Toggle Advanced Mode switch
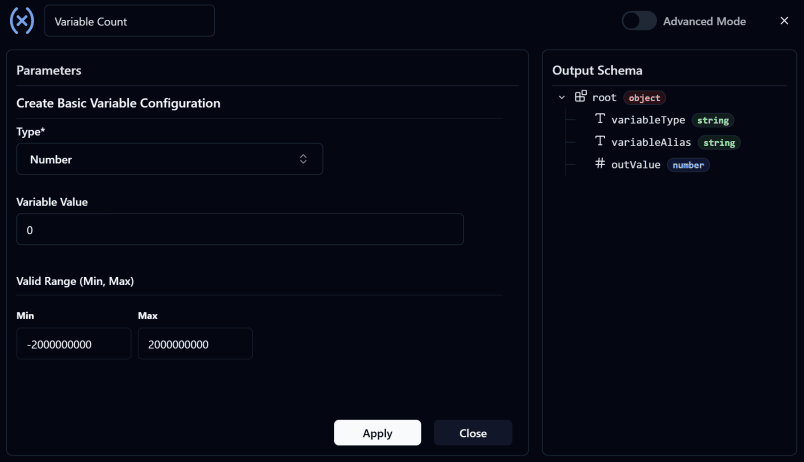804x462 pixels. [639, 21]
